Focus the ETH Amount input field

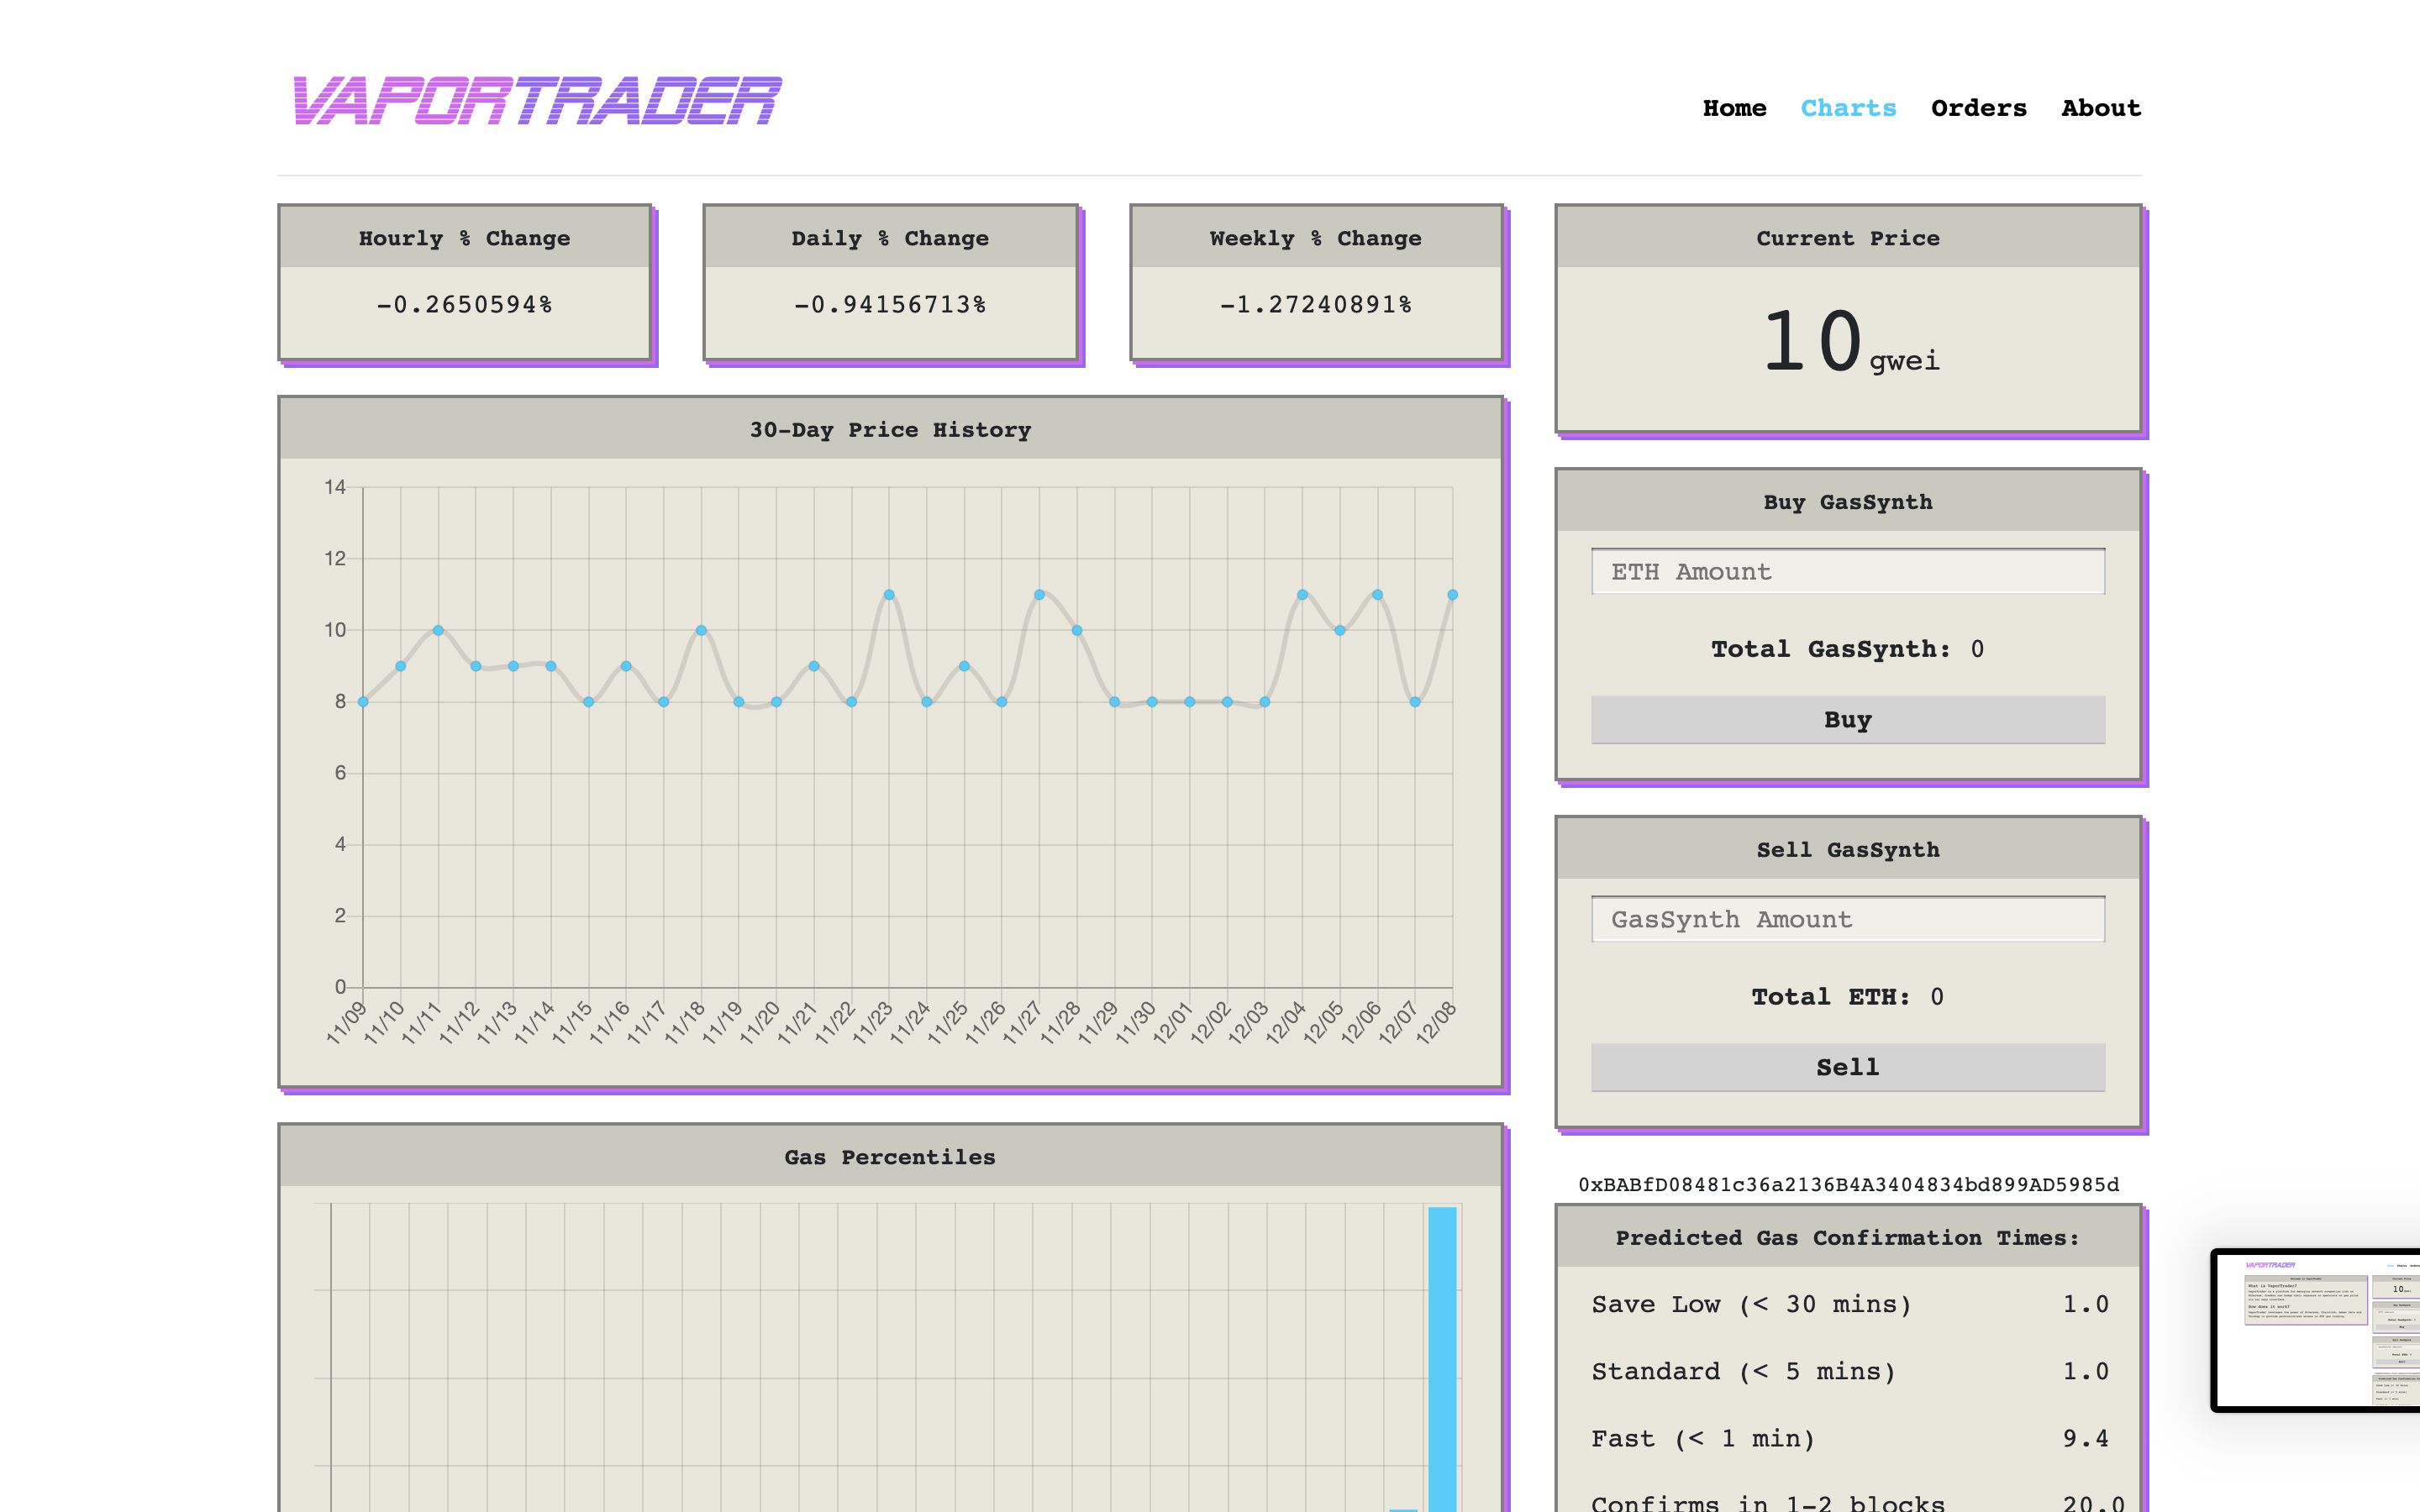(1847, 572)
